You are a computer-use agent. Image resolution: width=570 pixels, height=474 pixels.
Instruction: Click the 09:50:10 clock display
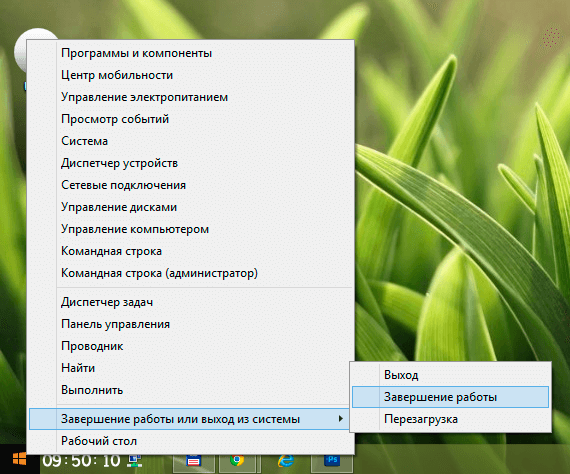click(x=81, y=461)
